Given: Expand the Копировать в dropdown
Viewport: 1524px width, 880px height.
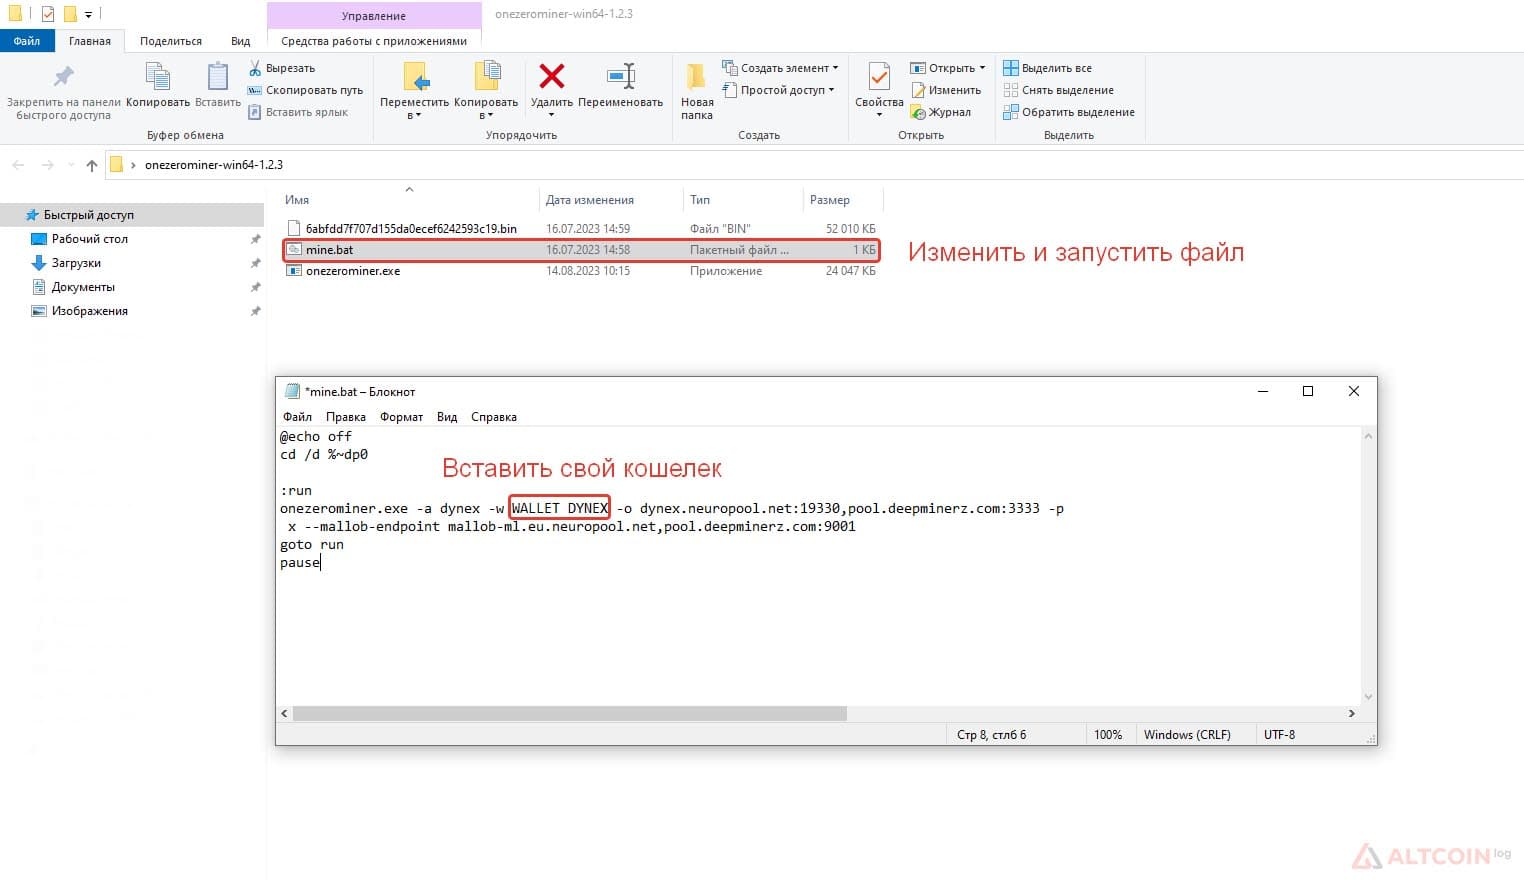Looking at the screenshot, I should tap(486, 116).
